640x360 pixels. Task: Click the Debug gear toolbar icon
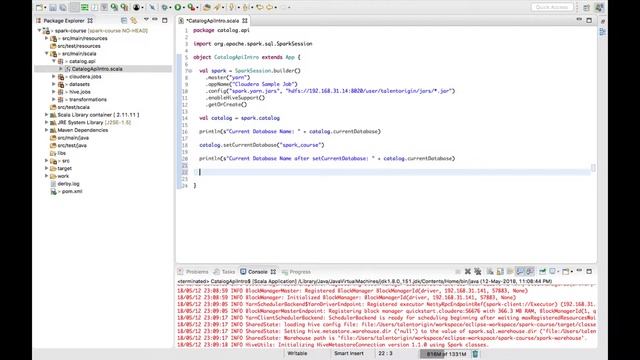point(164,7)
